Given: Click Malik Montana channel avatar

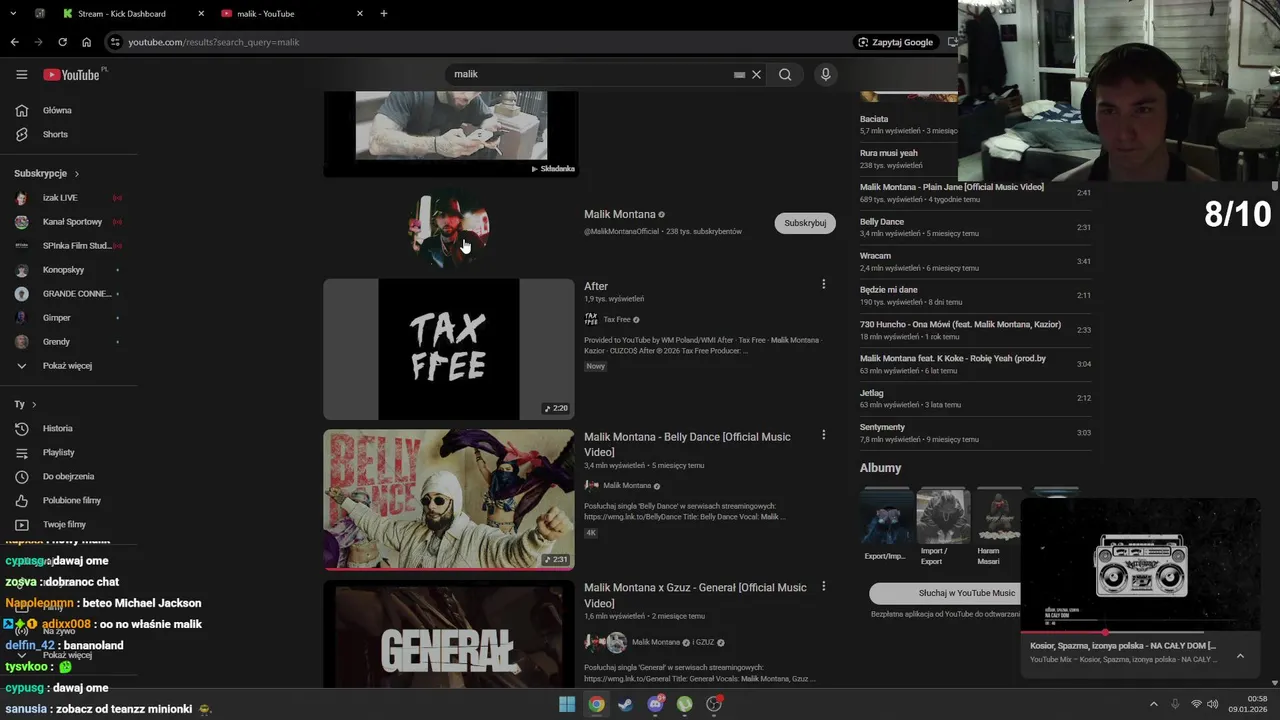Looking at the screenshot, I should tap(449, 229).
